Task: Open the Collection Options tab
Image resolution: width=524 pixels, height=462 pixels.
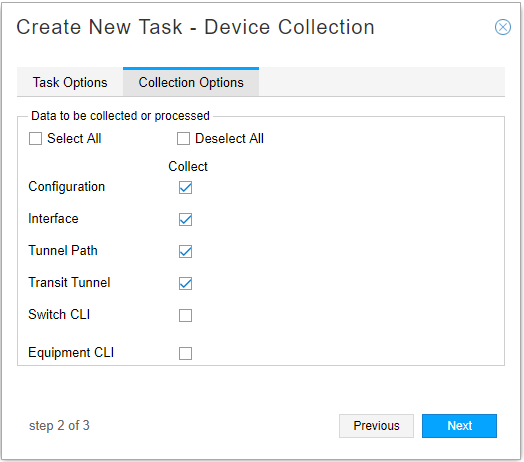Action: pos(191,82)
